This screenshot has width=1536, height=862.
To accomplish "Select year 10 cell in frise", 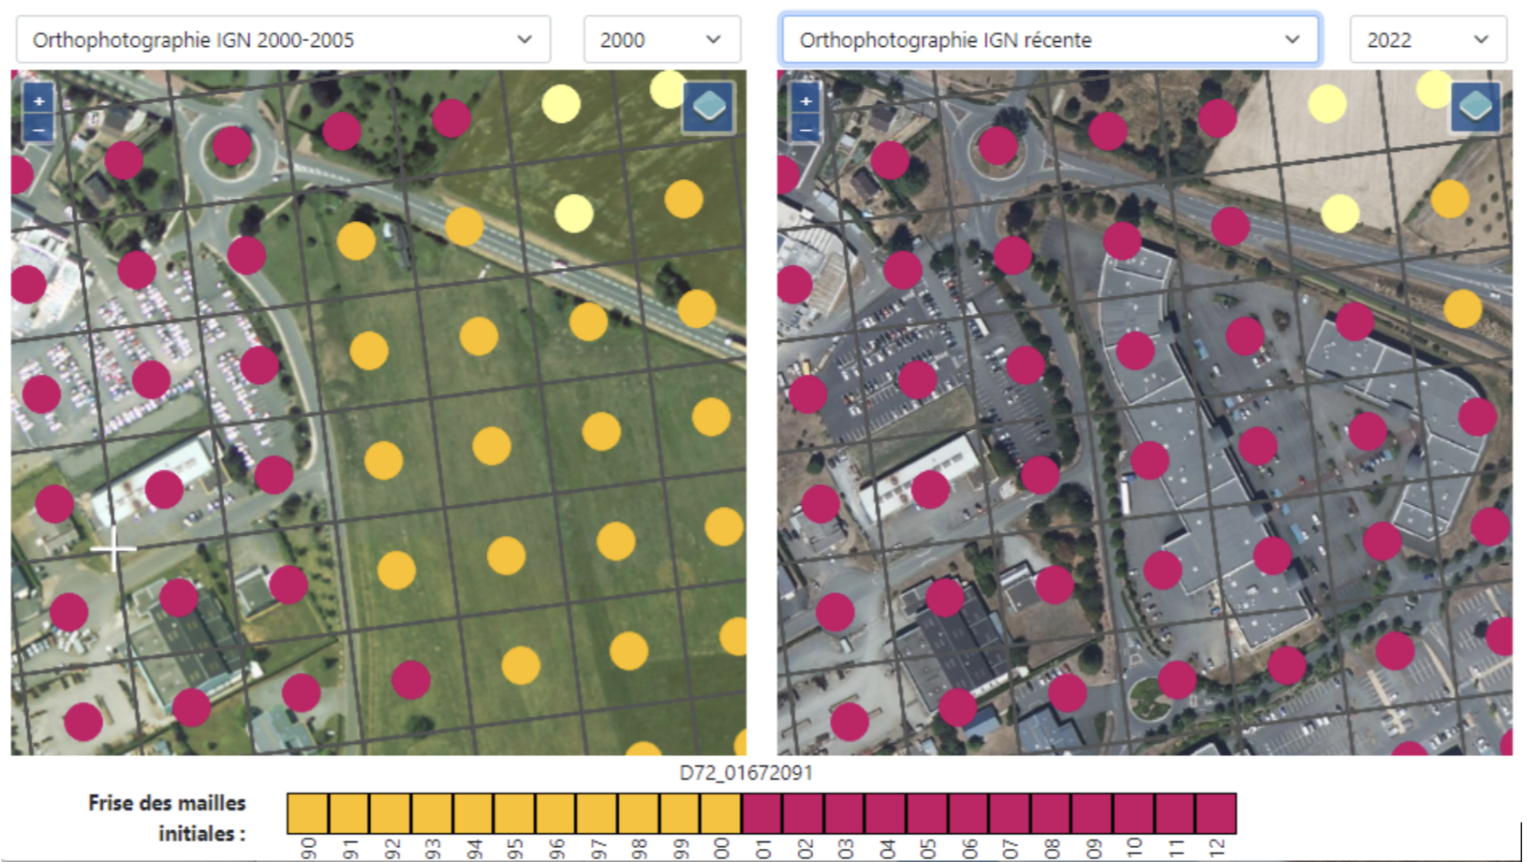I will (x=1134, y=813).
